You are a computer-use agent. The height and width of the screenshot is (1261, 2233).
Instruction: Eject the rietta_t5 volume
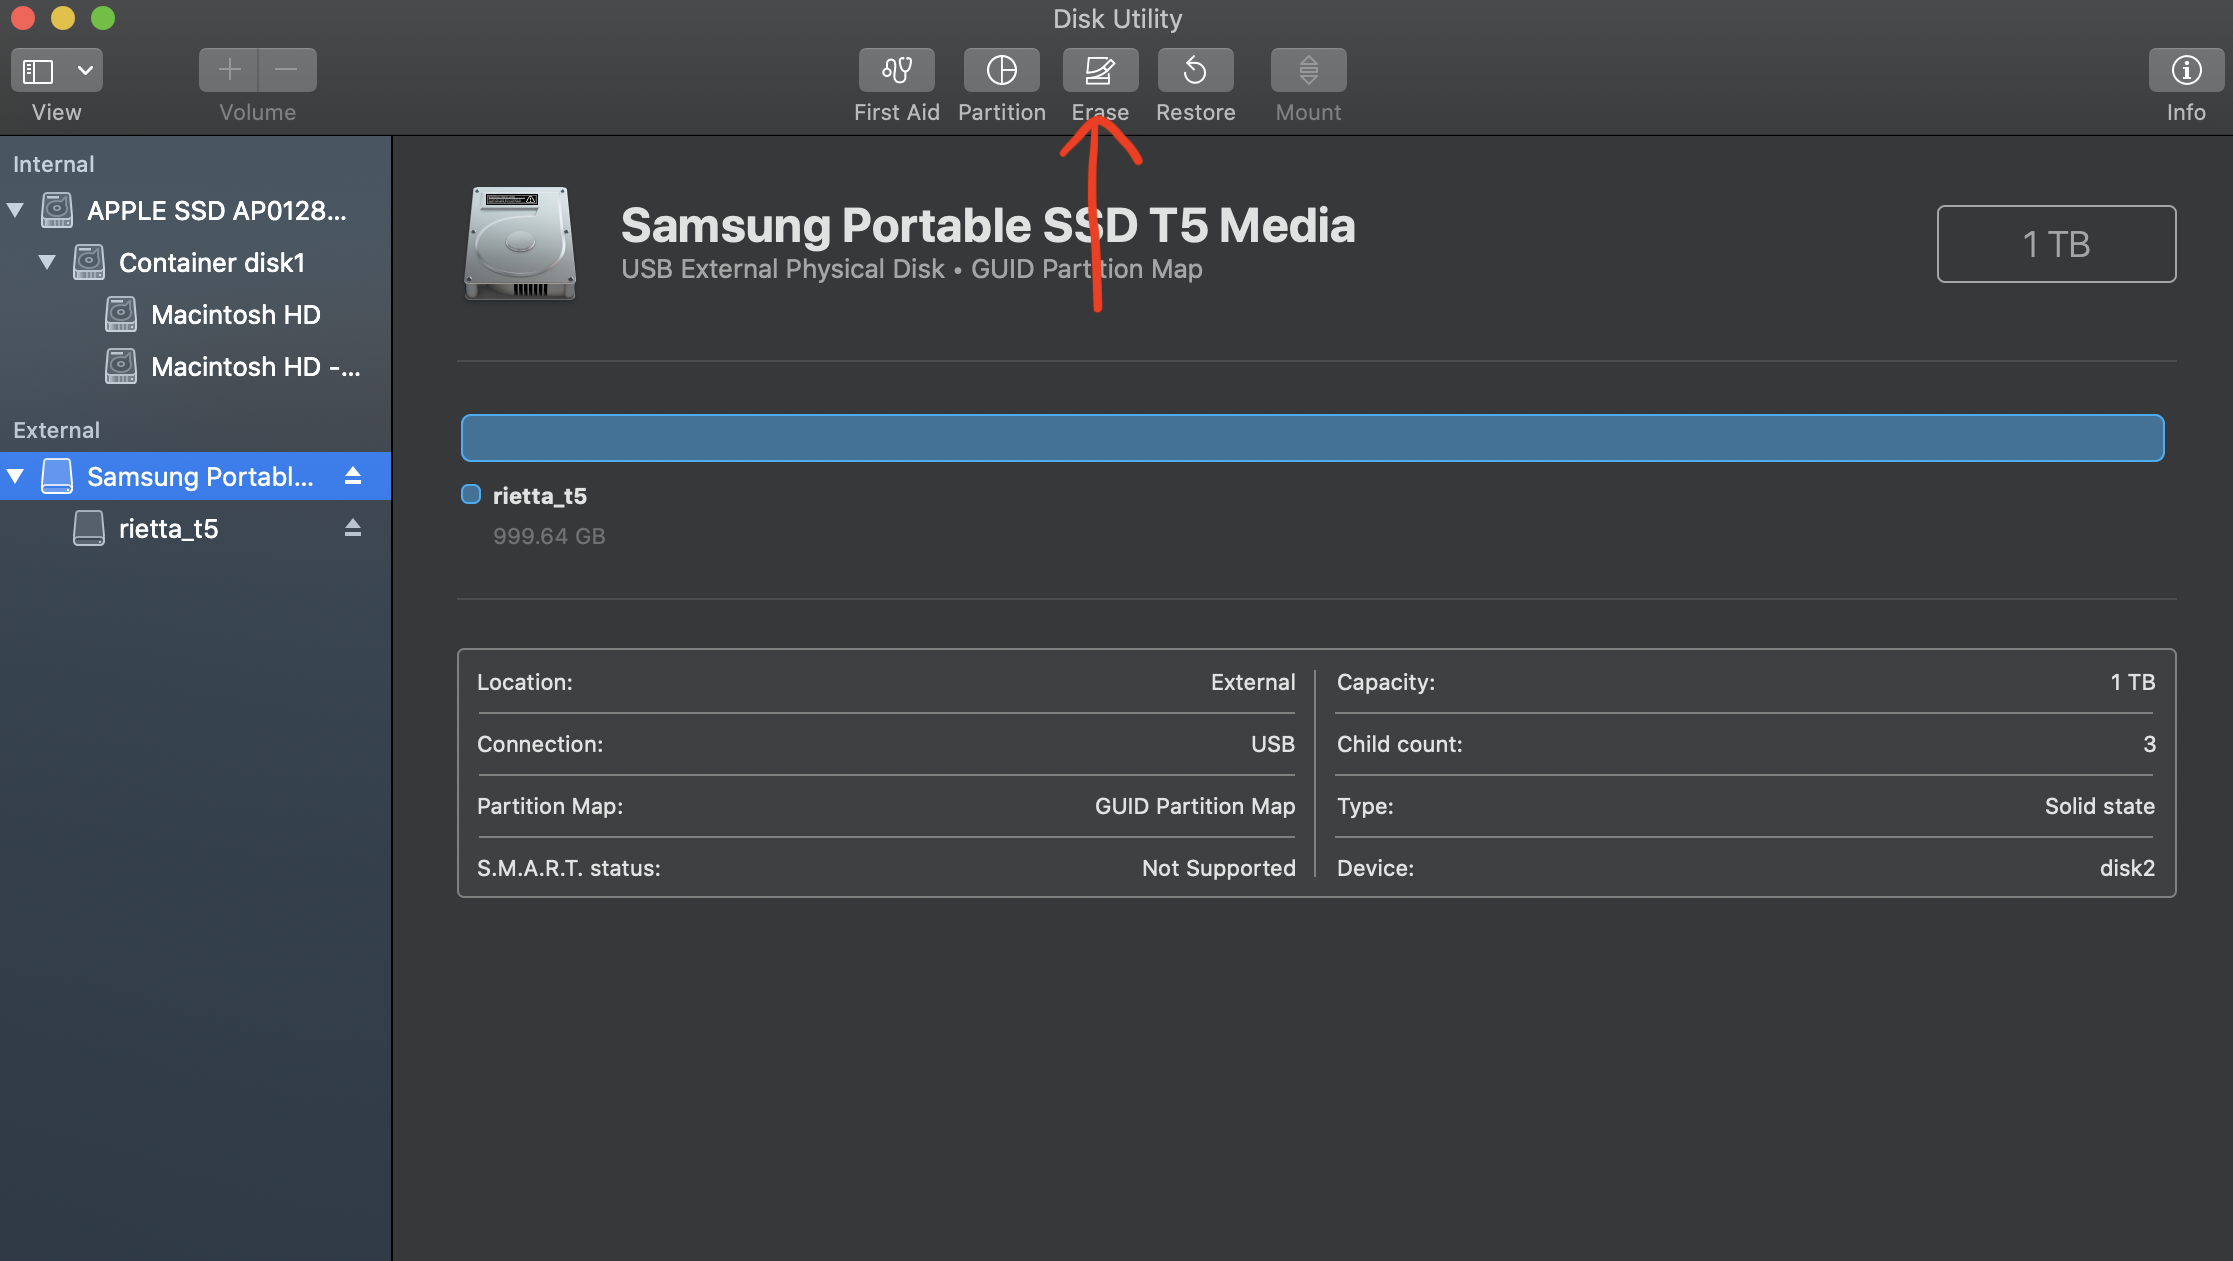coord(352,528)
